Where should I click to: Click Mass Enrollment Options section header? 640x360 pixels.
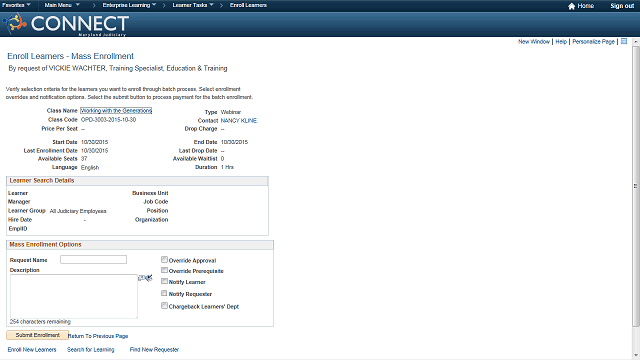pyautogui.click(x=140, y=245)
